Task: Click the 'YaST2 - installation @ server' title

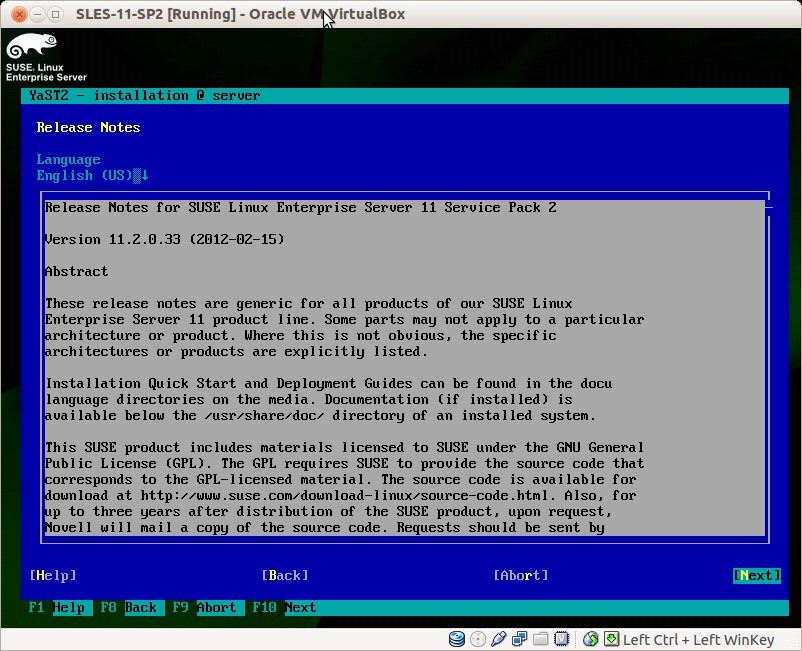Action: pos(145,96)
